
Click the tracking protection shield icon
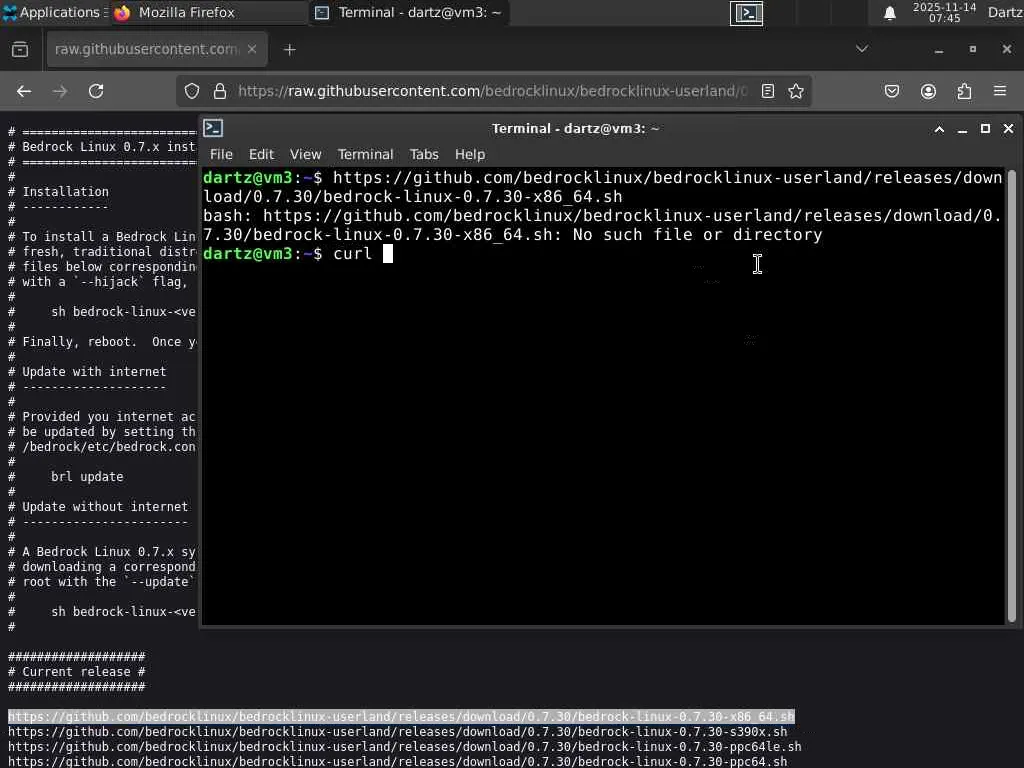point(191,91)
